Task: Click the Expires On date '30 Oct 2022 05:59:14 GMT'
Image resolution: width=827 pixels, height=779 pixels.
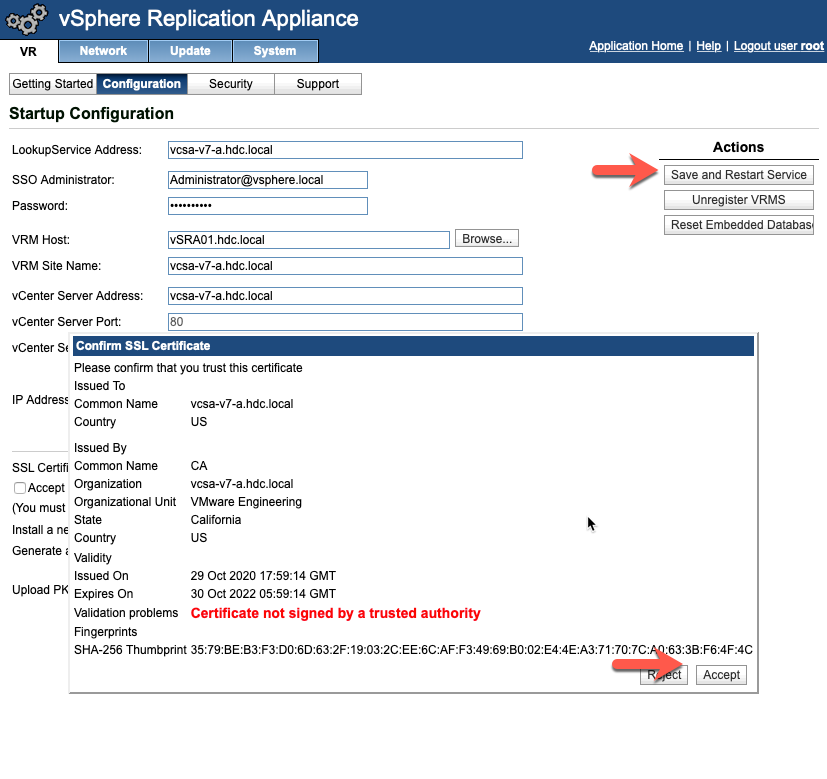Action: (x=263, y=594)
